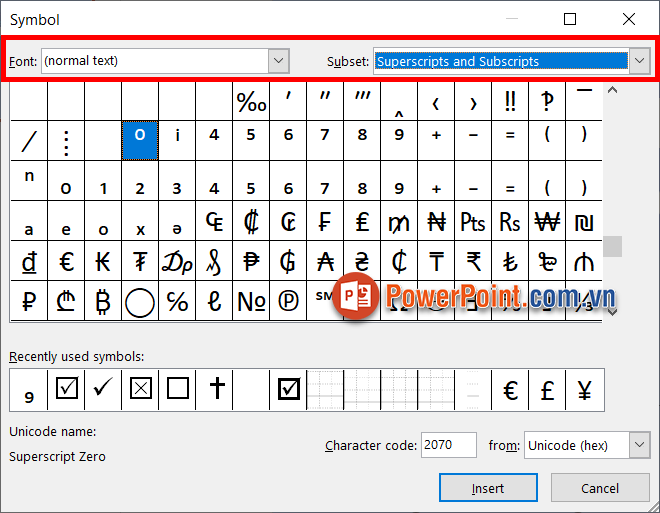Click the Character code input field
The image size is (660, 513).
coord(449,445)
